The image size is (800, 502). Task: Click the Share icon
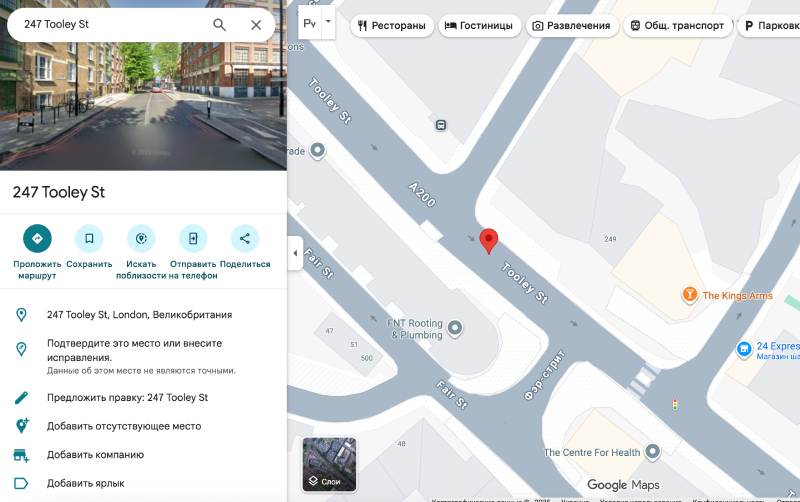pyautogui.click(x=245, y=238)
